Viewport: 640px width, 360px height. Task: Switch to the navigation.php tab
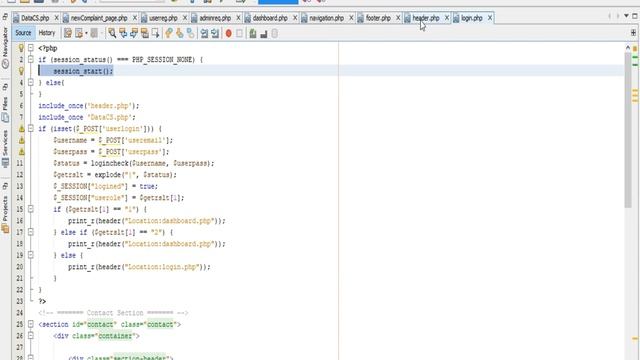click(327, 18)
